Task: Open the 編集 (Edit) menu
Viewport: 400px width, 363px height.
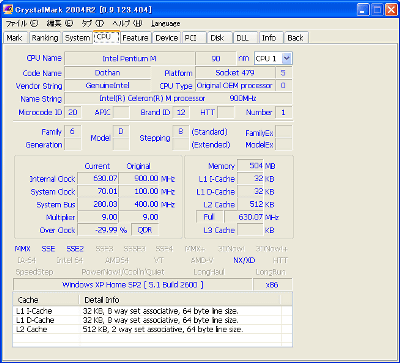Action: pyautogui.click(x=59, y=24)
